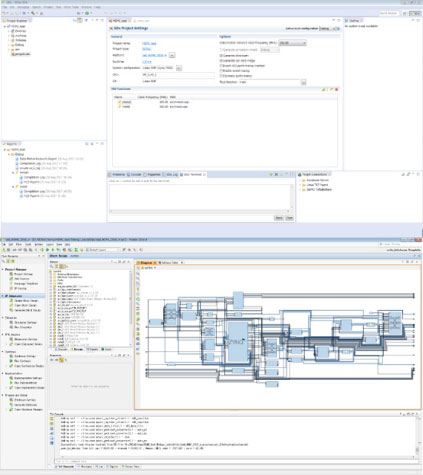Click Link with Editor icon in Project Explorer
Screen dimensions: 423x475
pos(80,21)
